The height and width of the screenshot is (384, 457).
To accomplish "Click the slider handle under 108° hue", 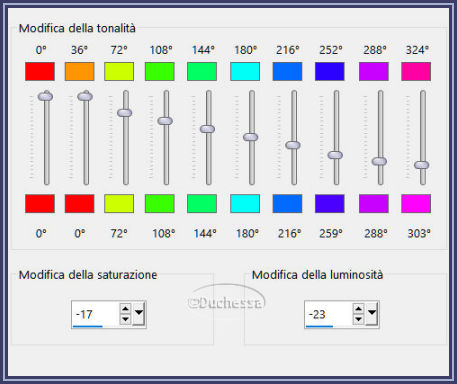I will (x=165, y=121).
